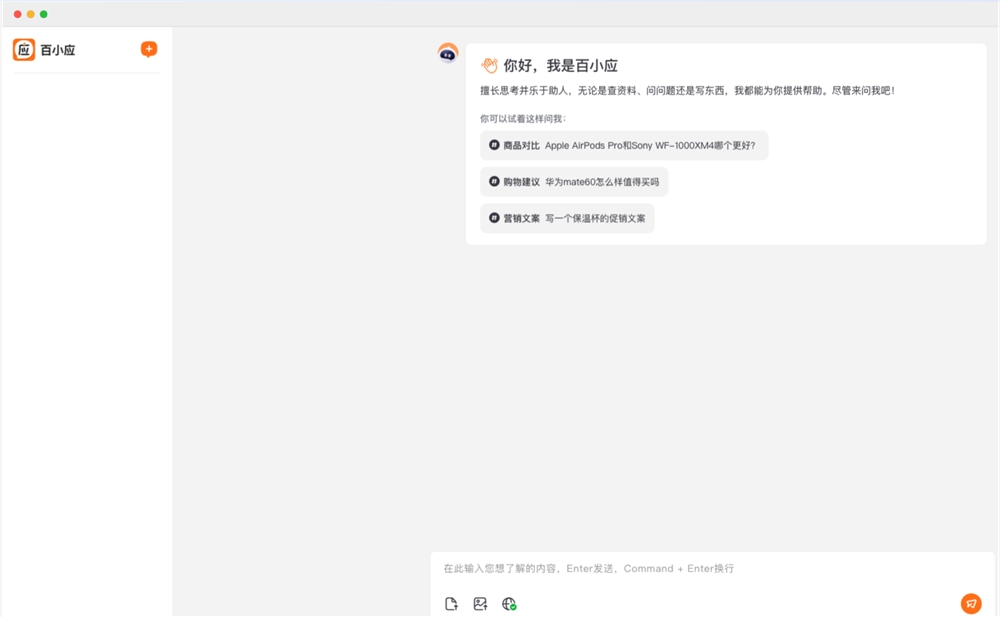Select the AirPods Pro vs Sony comparison prompt
Viewport: 1000px width, 617px height.
click(x=625, y=145)
